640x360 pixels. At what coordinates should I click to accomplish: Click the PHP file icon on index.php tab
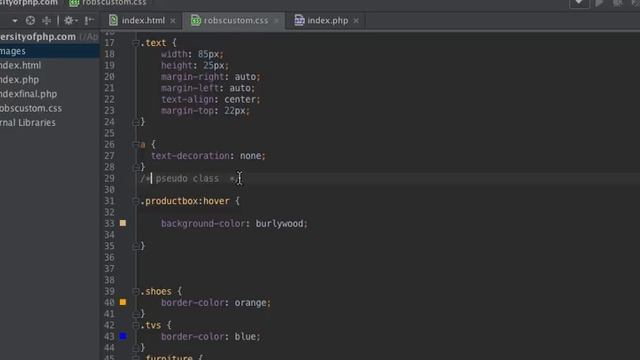point(299,20)
